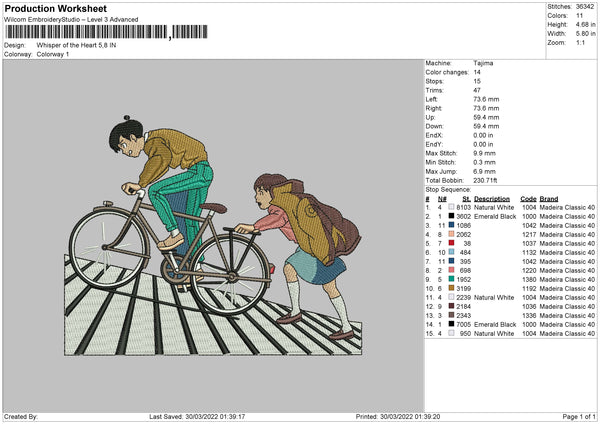Select the 'Wilcom EmbroideryStudio – Level 3 Advanced' line

pos(71,20)
